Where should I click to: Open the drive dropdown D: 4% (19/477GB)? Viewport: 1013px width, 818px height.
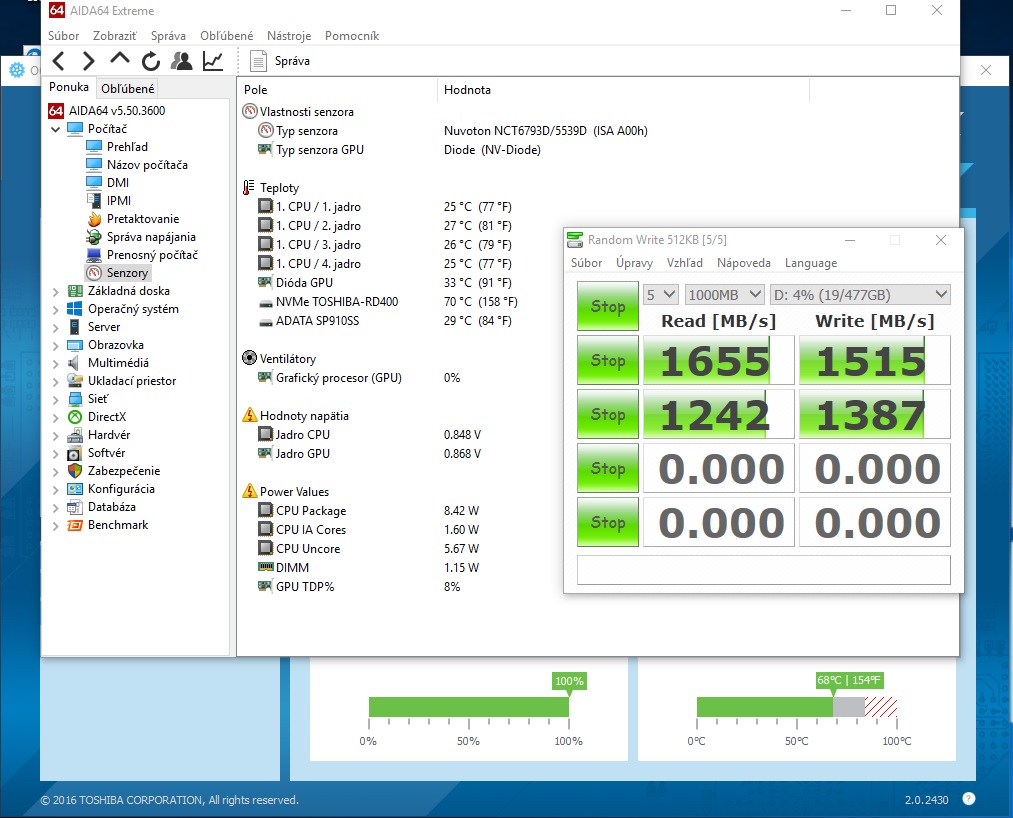pos(860,295)
